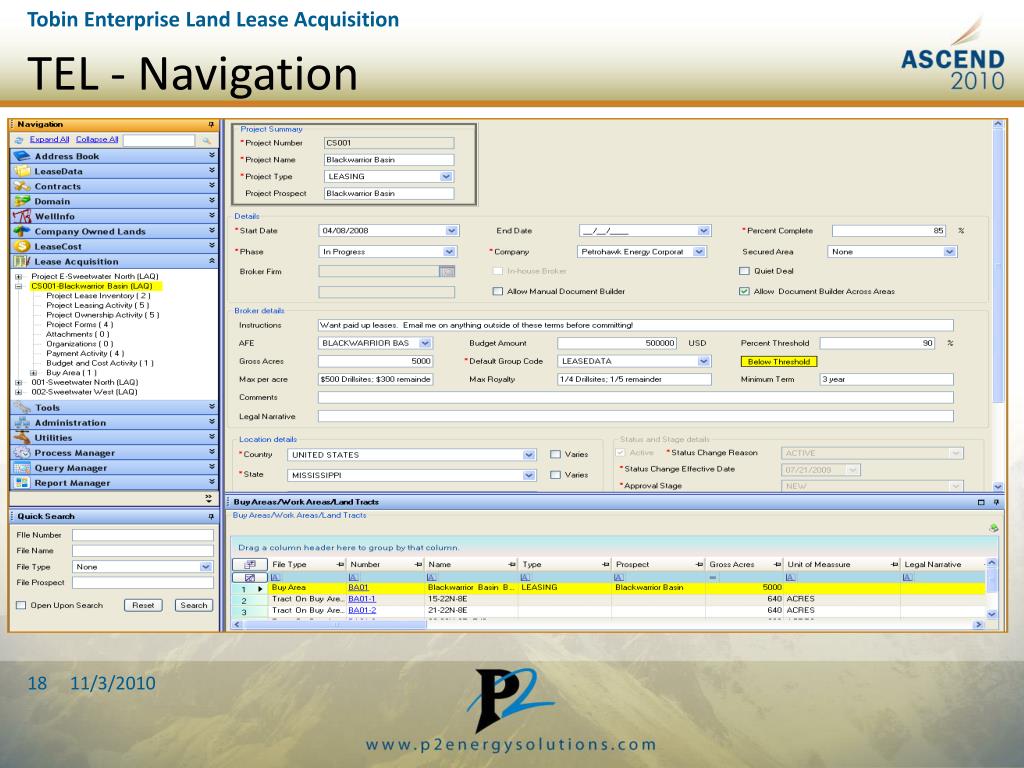This screenshot has width=1024, height=768.
Task: Open the Query Manager section
Action: pyautogui.click(x=114, y=468)
